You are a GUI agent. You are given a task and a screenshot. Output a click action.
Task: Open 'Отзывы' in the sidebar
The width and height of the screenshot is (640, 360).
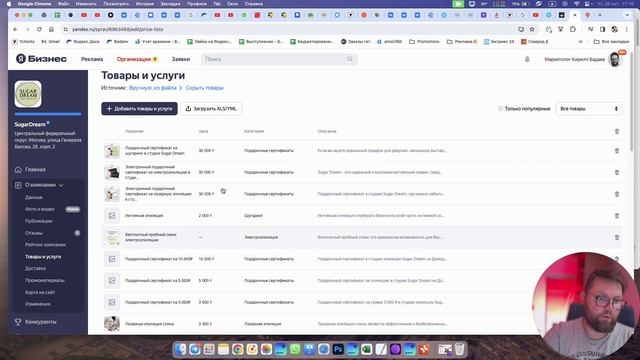click(x=34, y=233)
